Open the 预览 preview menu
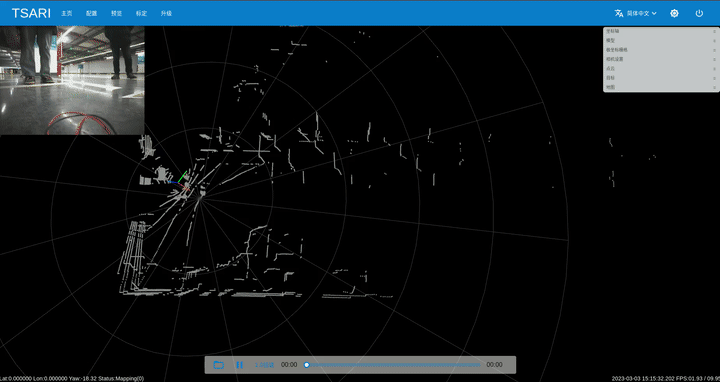720x382 pixels. [x=116, y=13]
